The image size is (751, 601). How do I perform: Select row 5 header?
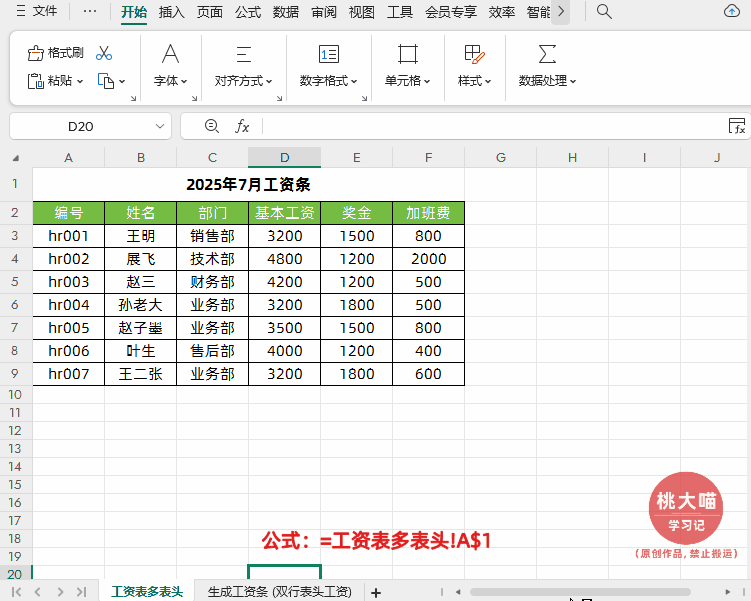point(15,282)
